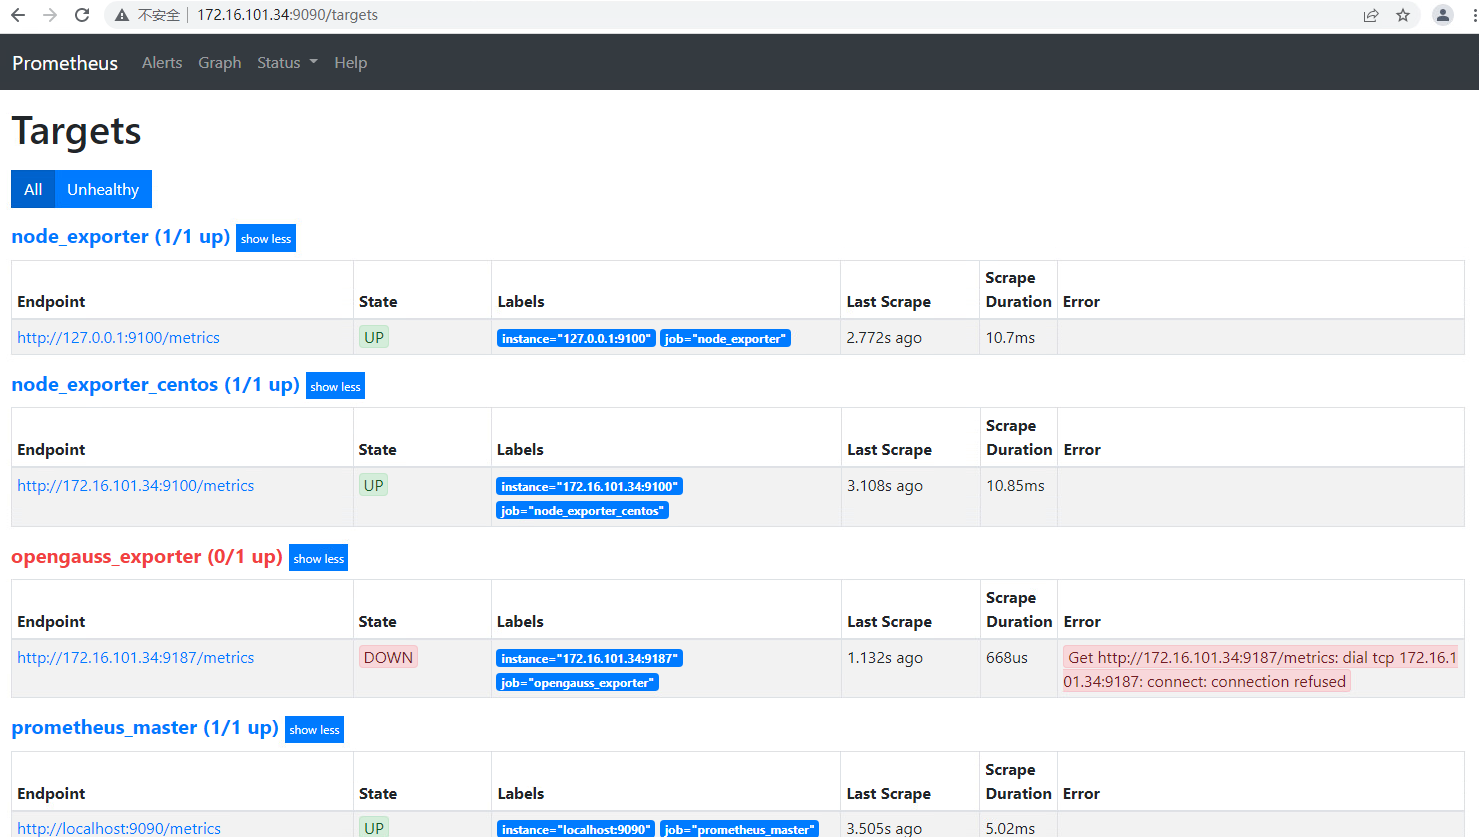Select the All targets filter
Screen dimensions: 1479x837
(33, 189)
